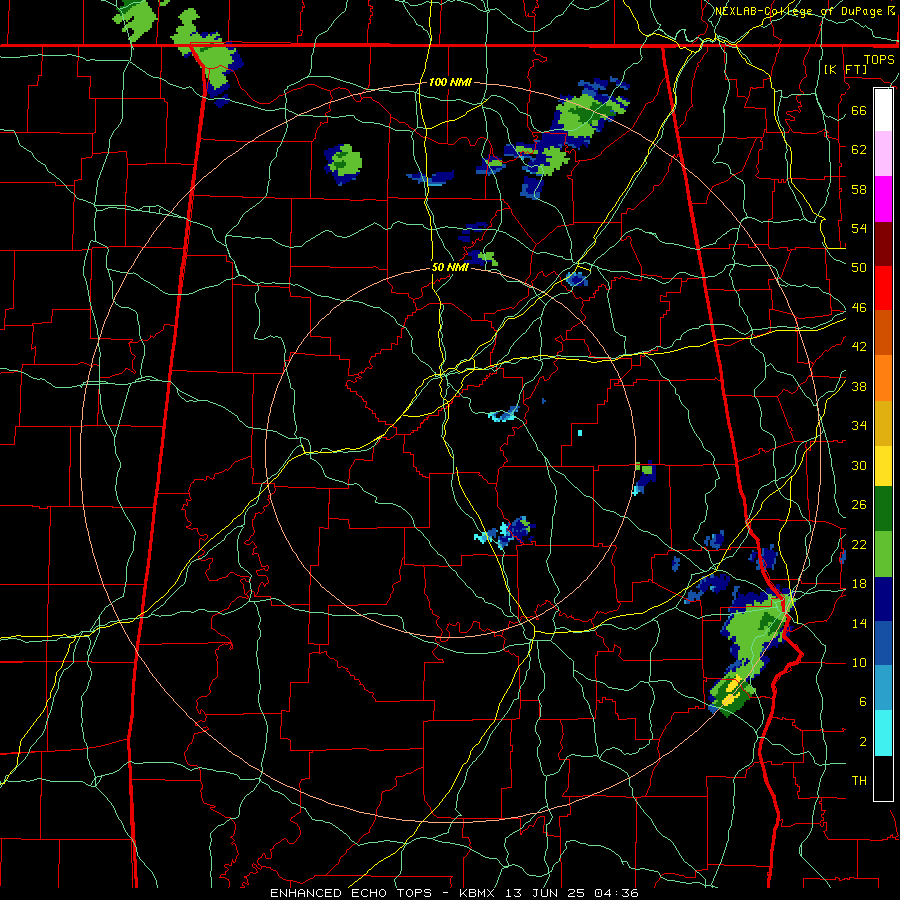Image resolution: width=900 pixels, height=900 pixels.
Task: Click the gold legend color block
Action: pos(883,423)
